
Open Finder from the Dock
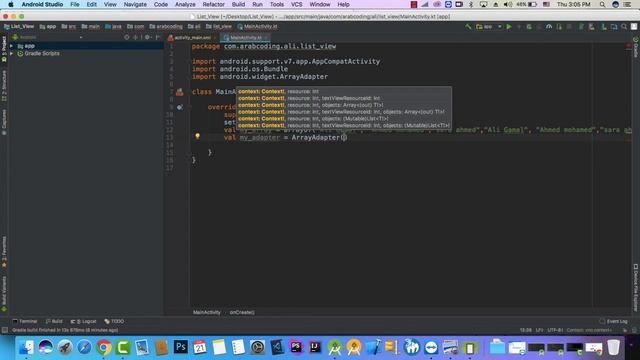click(26, 347)
